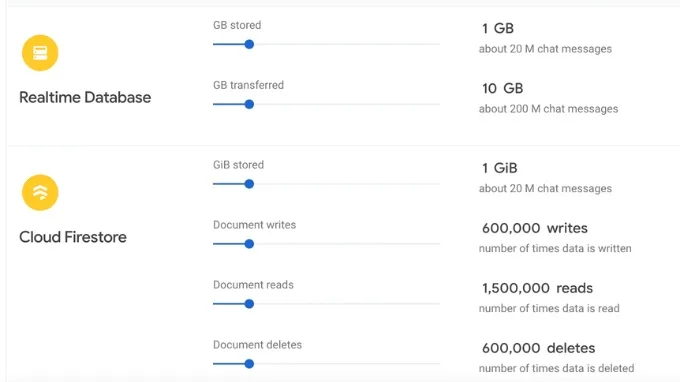Click the 600,000 writes value
680x382 pixels.
[535, 228]
